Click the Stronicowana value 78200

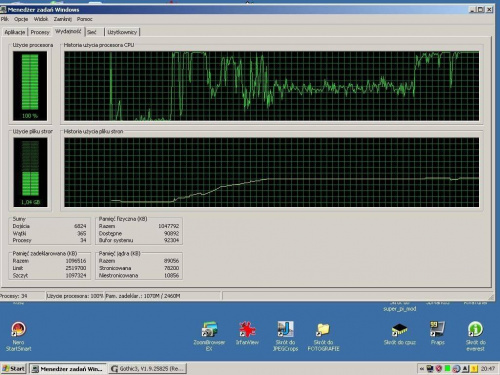(x=171, y=268)
